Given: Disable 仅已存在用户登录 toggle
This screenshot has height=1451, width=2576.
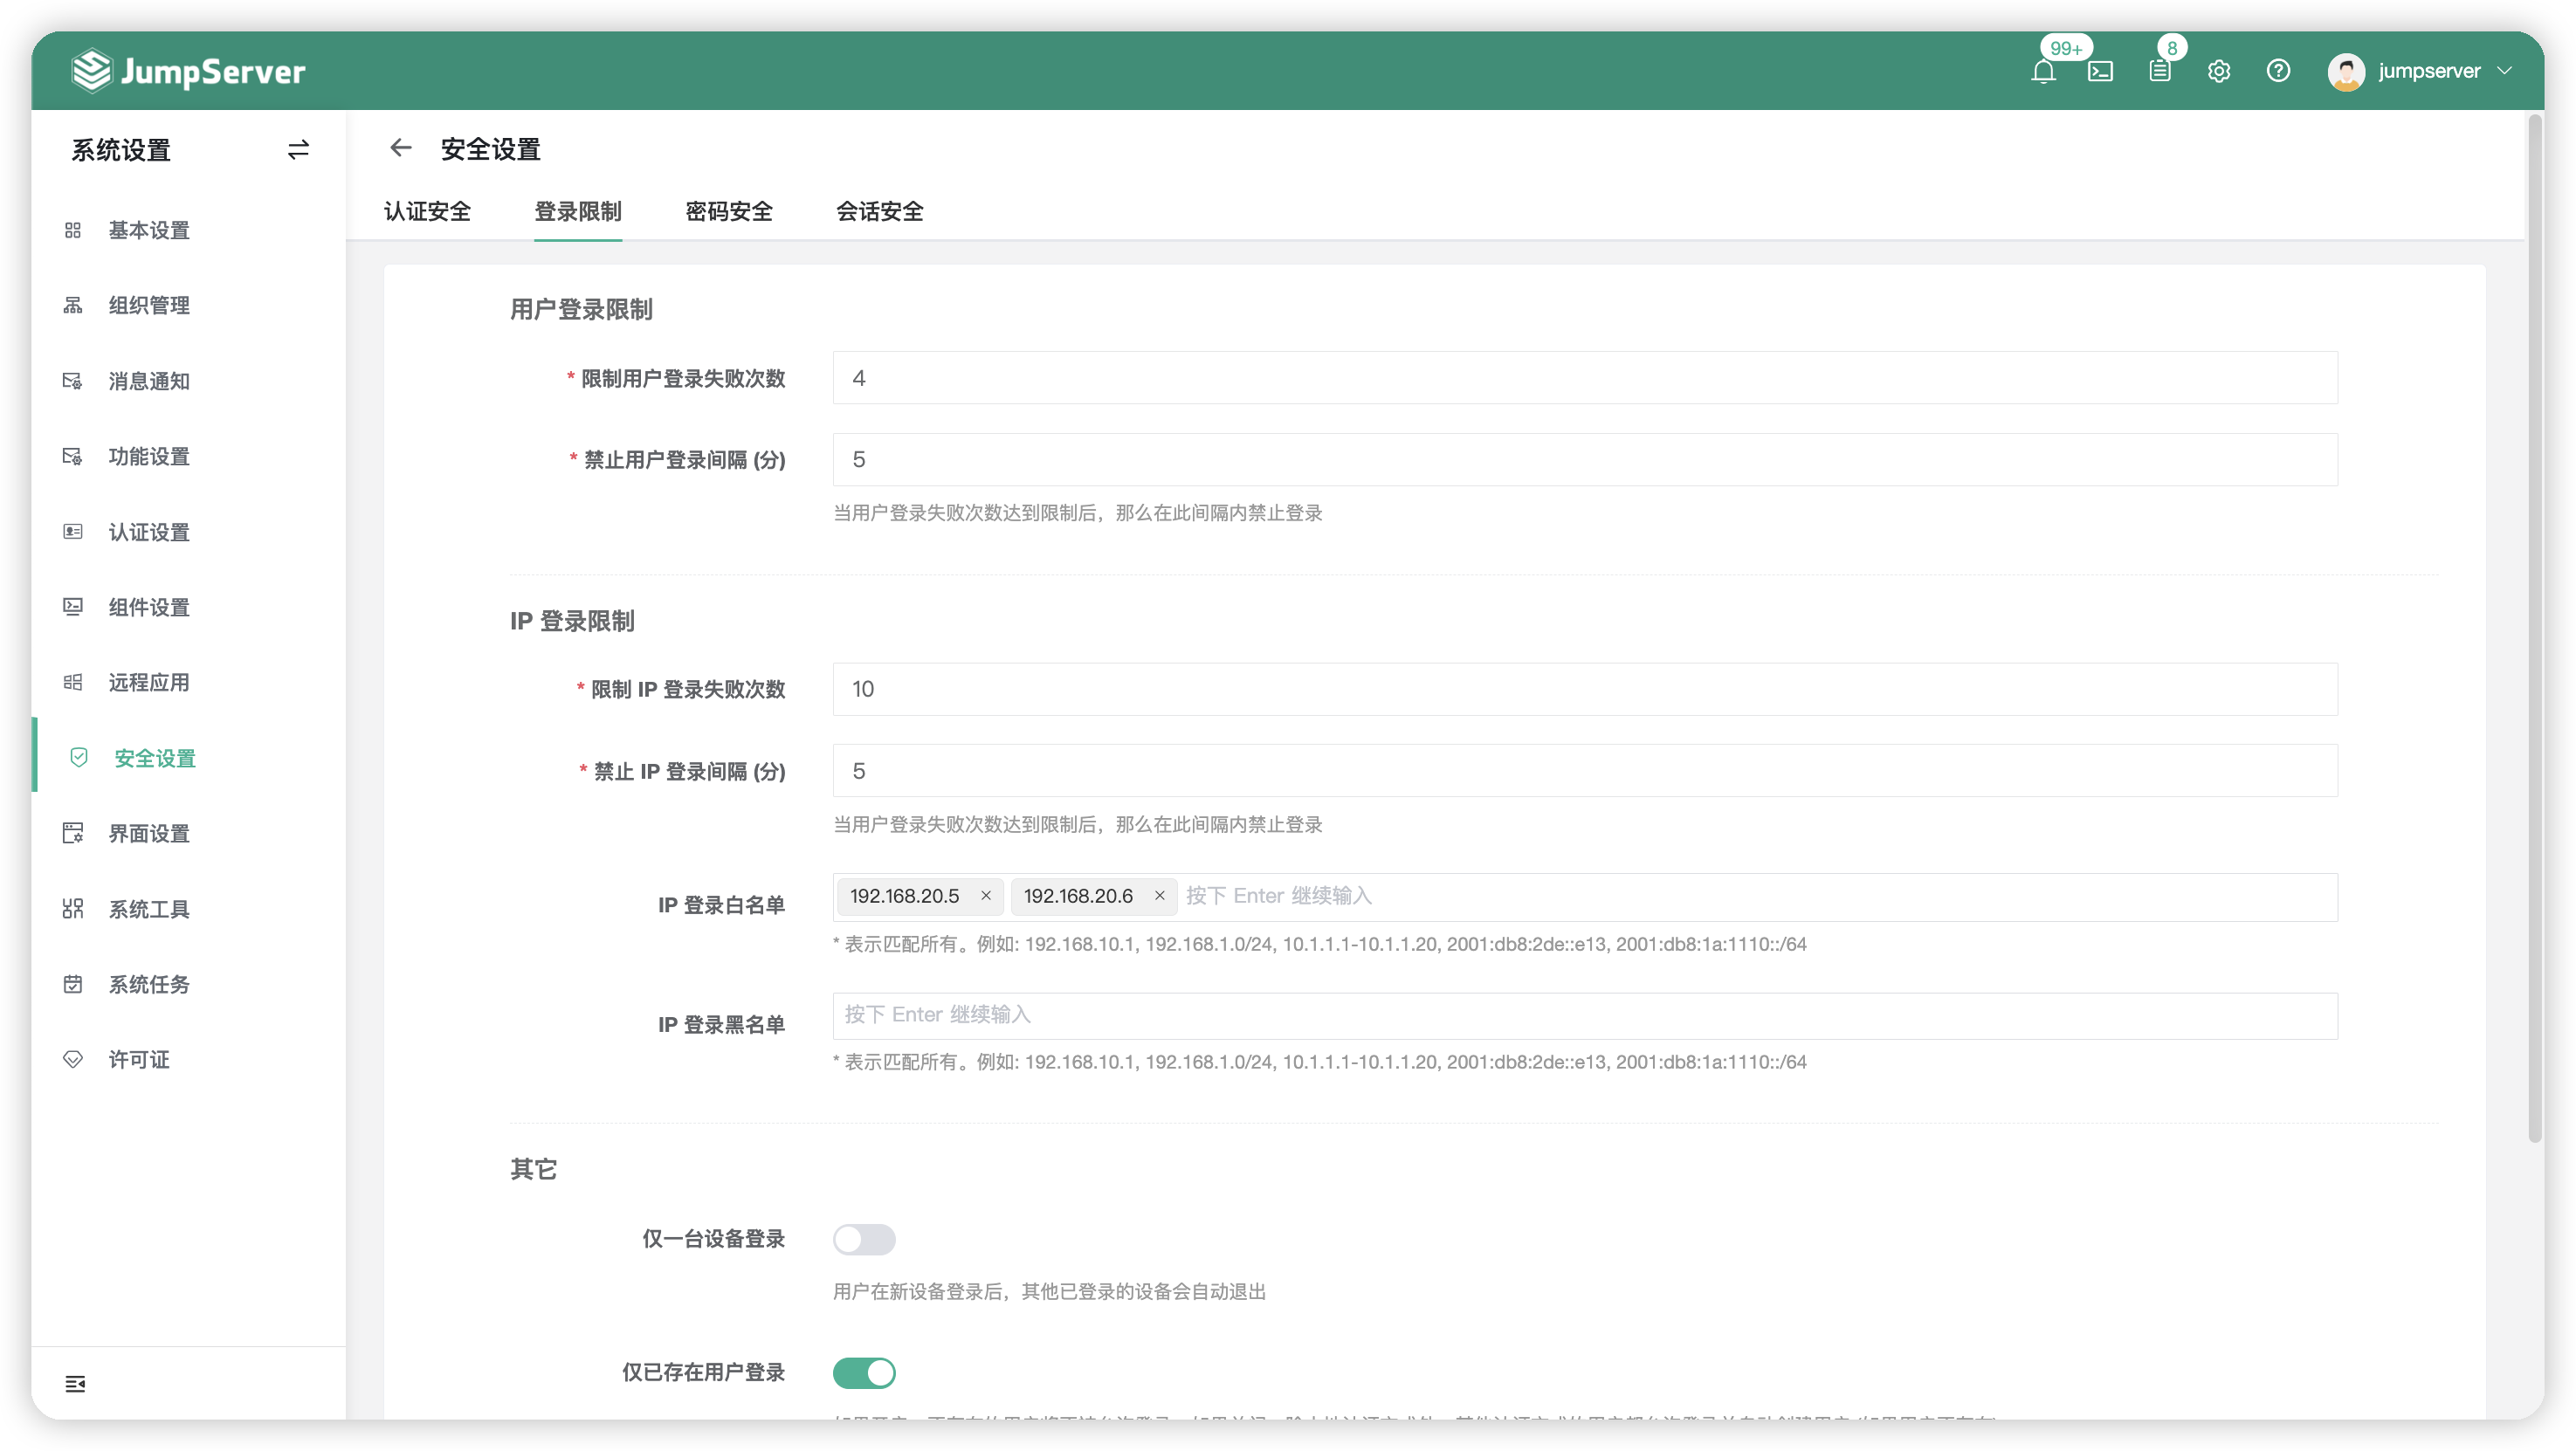Looking at the screenshot, I should tap(864, 1373).
